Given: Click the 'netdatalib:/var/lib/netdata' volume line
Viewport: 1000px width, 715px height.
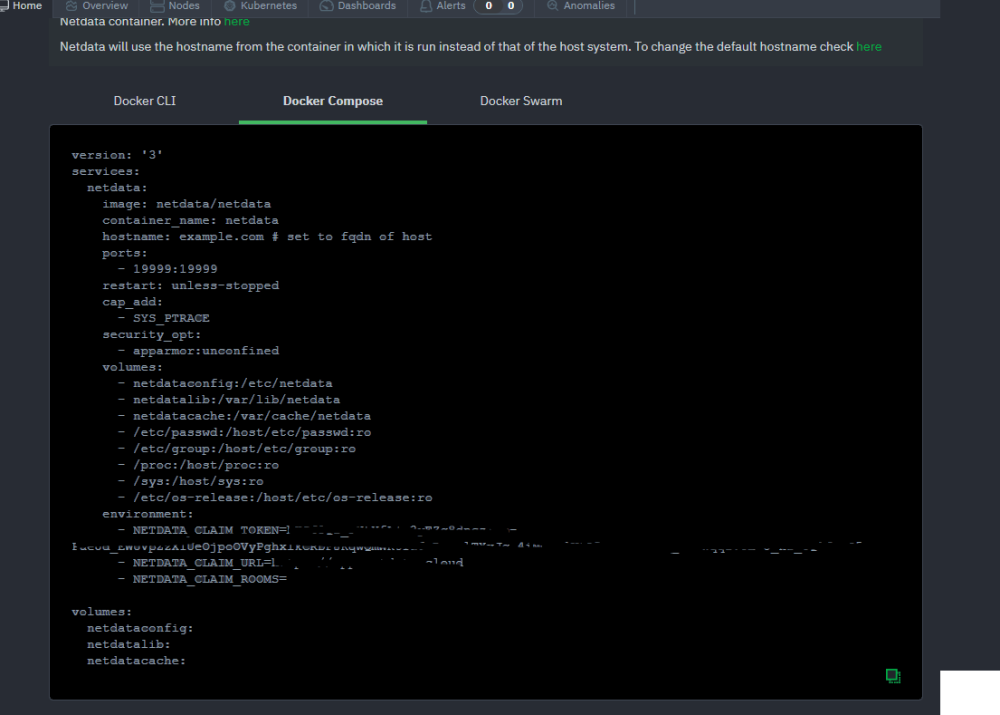Looking at the screenshot, I should 229,400.
